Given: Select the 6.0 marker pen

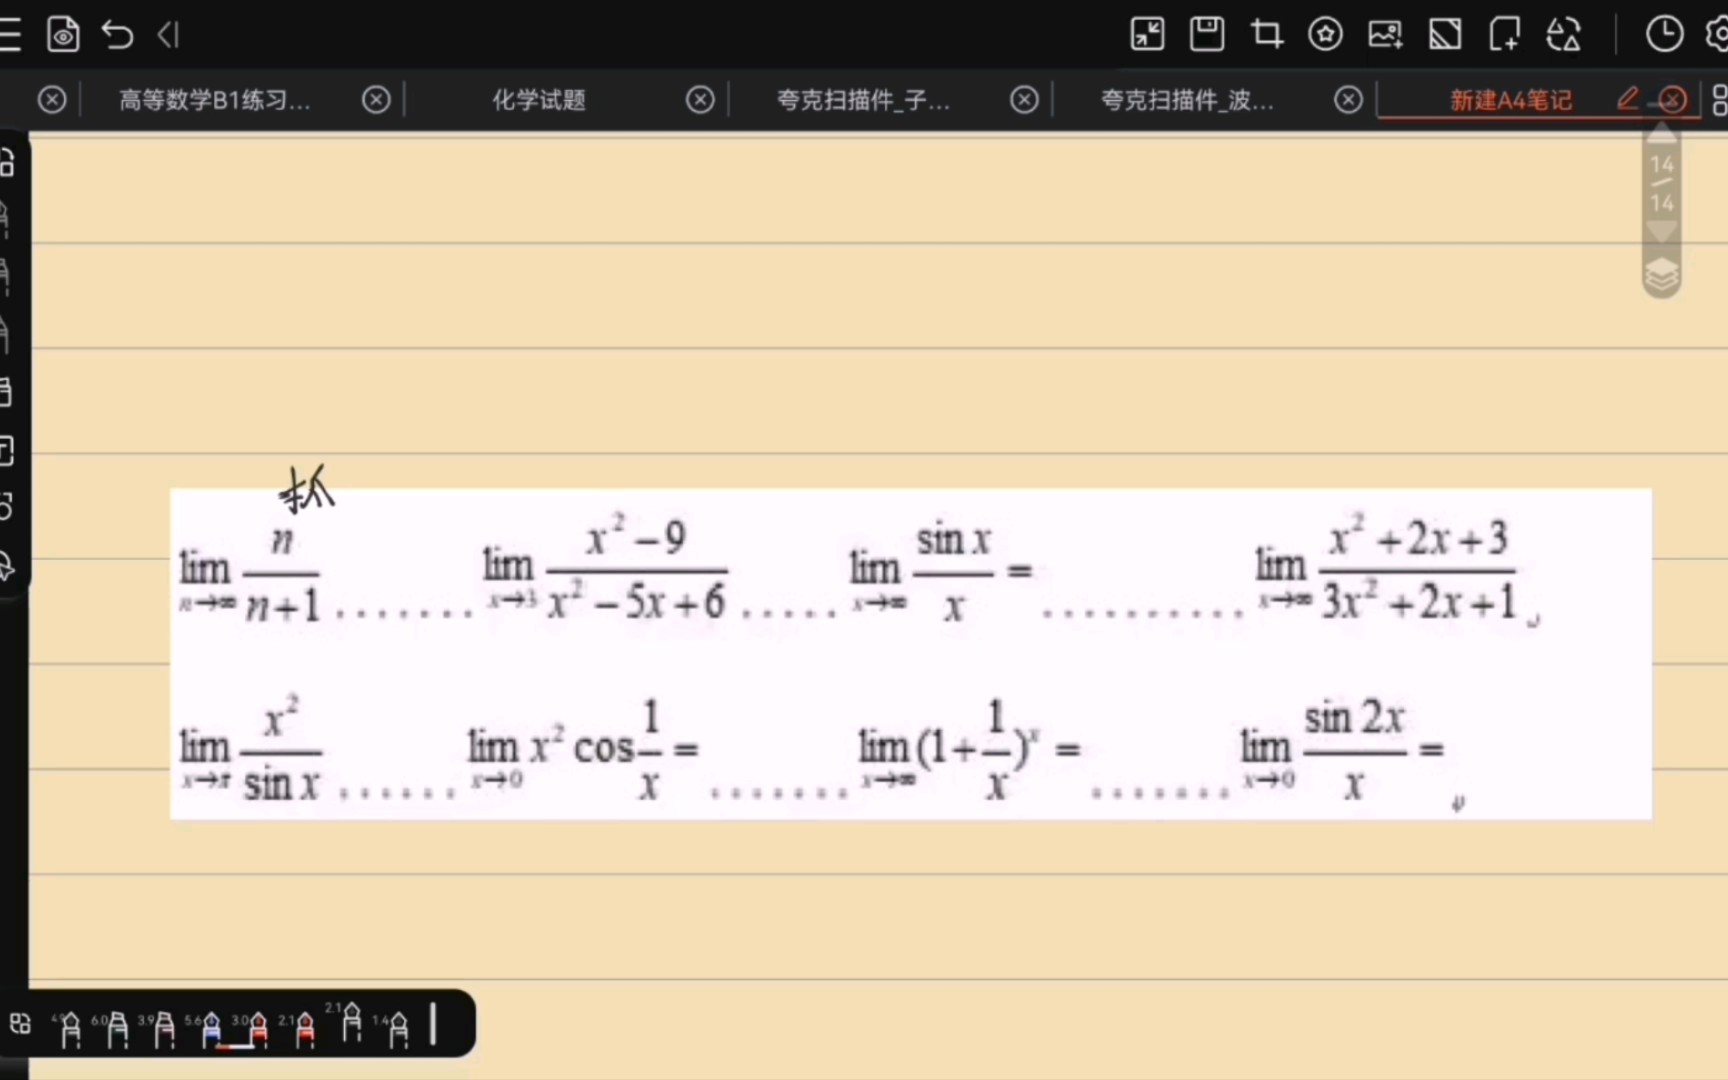Looking at the screenshot, I should [x=117, y=1028].
